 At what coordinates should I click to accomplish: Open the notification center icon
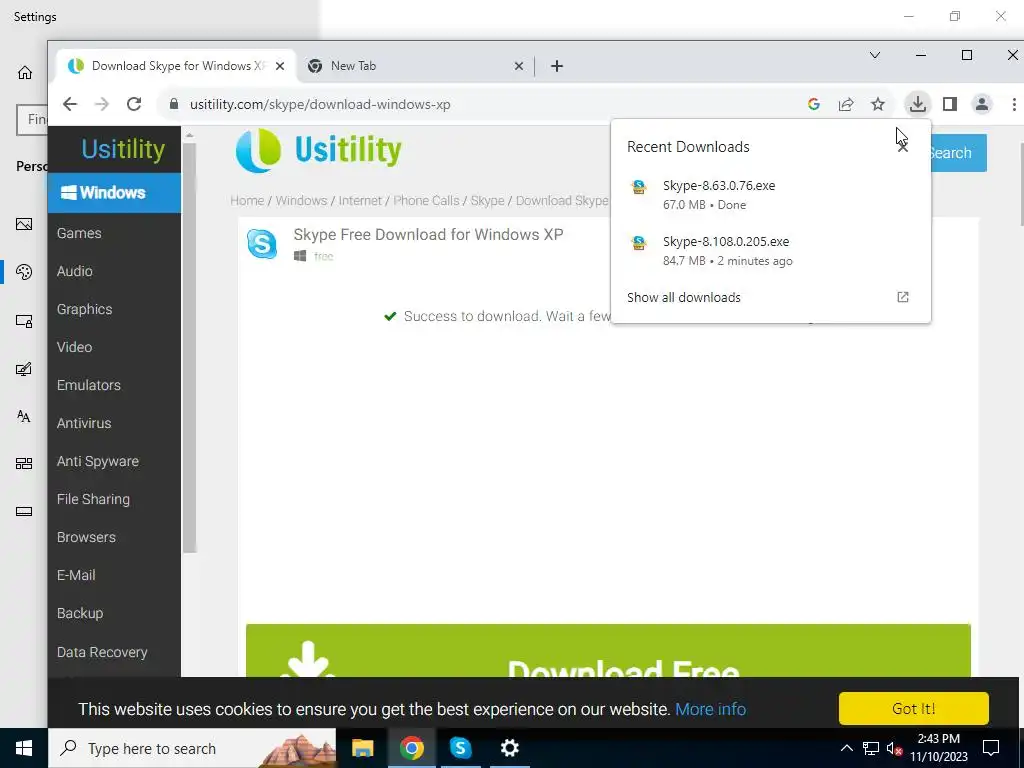[991, 748]
